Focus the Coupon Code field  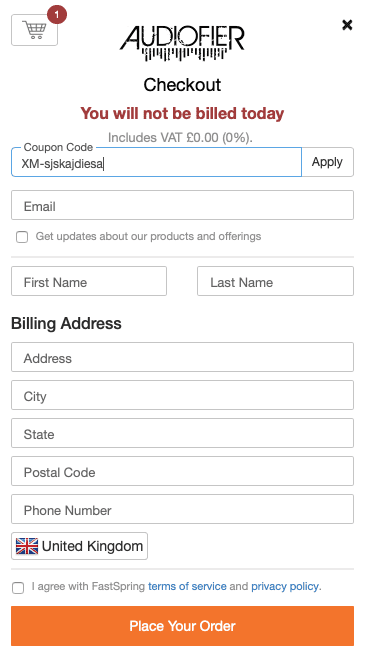pos(156,162)
